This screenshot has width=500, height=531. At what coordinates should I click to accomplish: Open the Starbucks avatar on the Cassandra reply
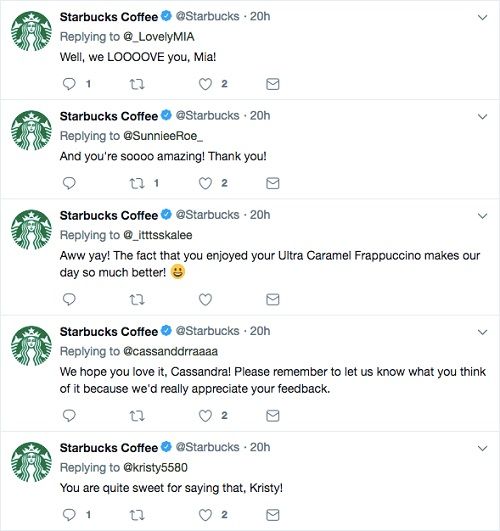pos(32,346)
